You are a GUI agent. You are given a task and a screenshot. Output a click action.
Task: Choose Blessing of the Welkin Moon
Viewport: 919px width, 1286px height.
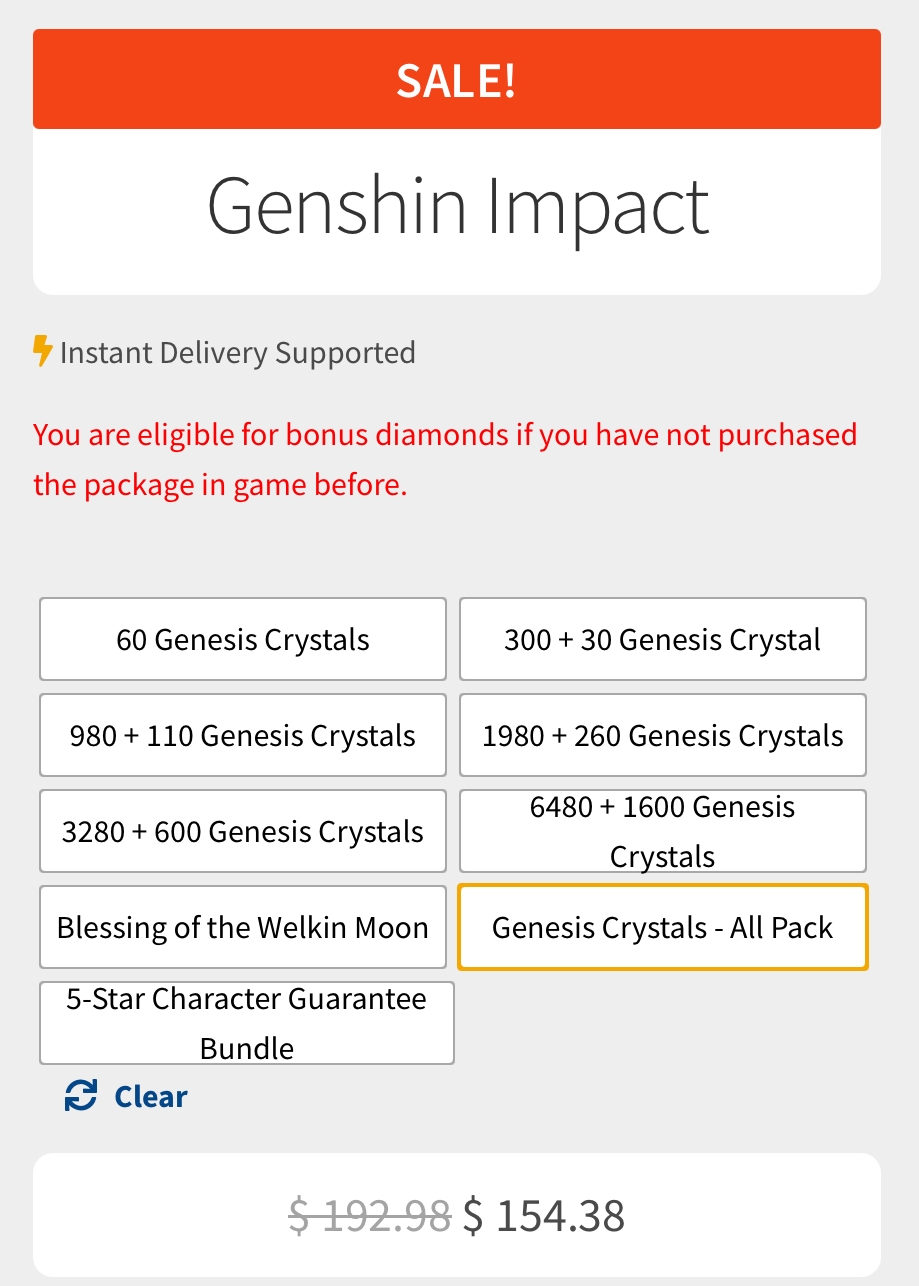tap(243, 928)
